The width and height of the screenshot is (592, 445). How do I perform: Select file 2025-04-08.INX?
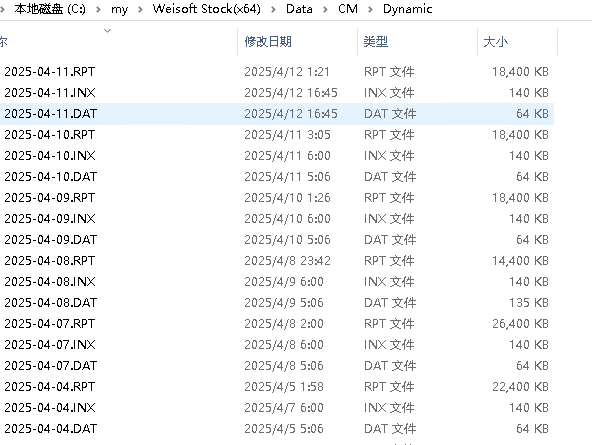(x=50, y=282)
